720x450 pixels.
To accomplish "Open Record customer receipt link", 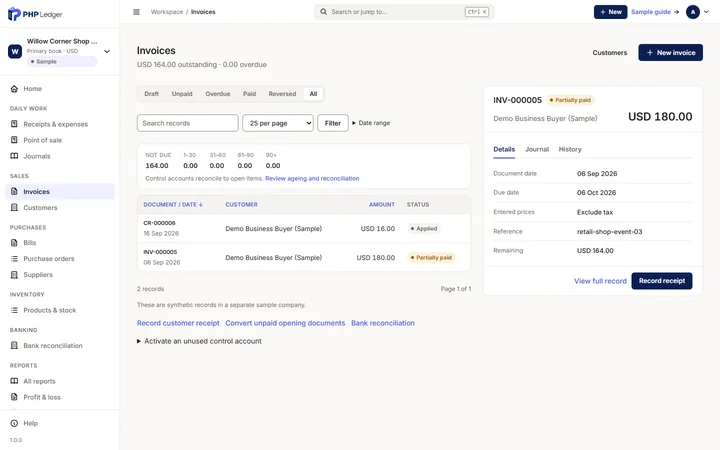I will [x=178, y=323].
